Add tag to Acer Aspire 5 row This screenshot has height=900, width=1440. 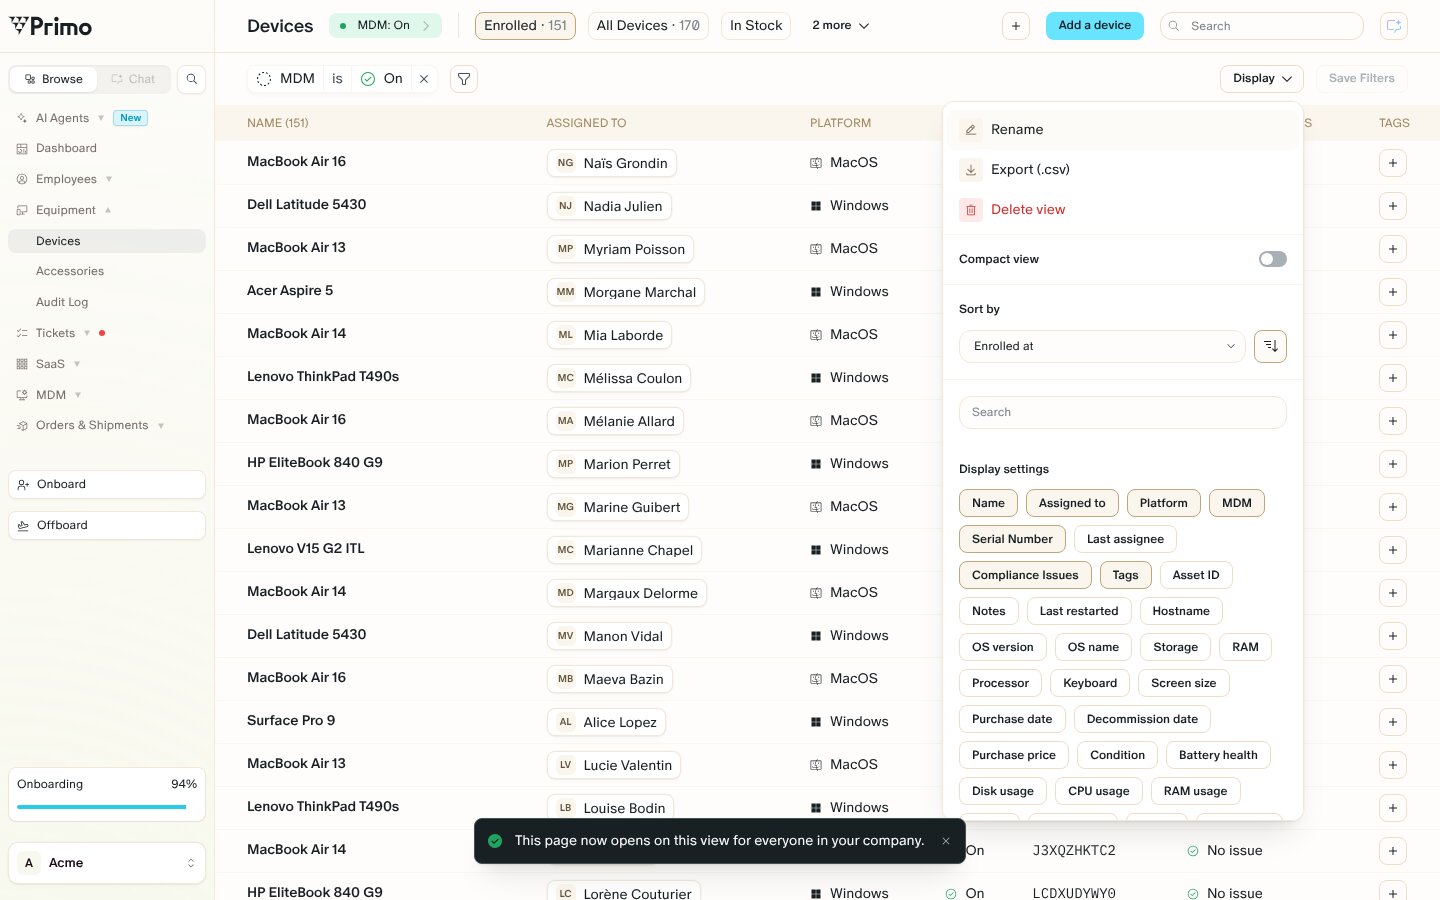tap(1393, 292)
